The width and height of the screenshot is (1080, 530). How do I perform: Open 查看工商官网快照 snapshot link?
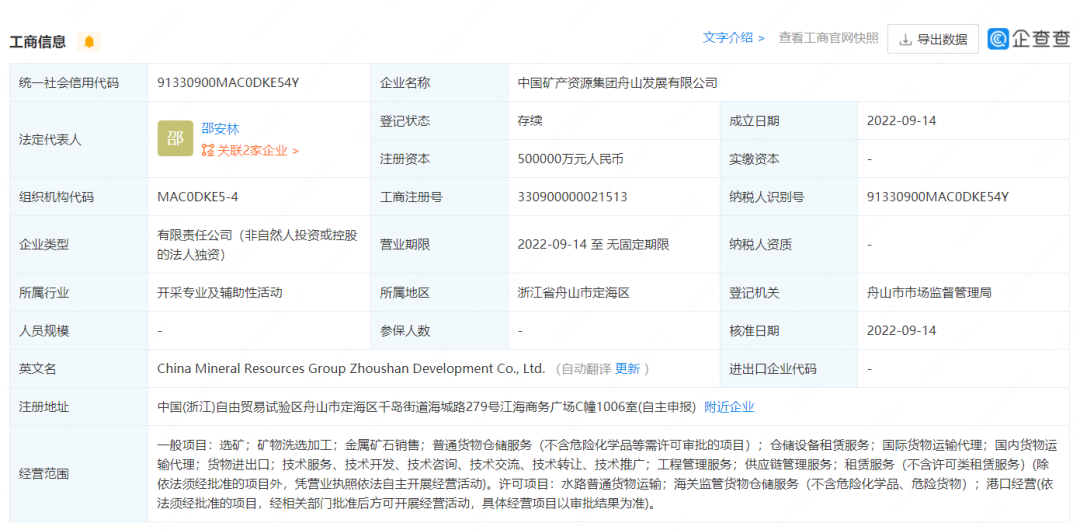pyautogui.click(x=828, y=38)
